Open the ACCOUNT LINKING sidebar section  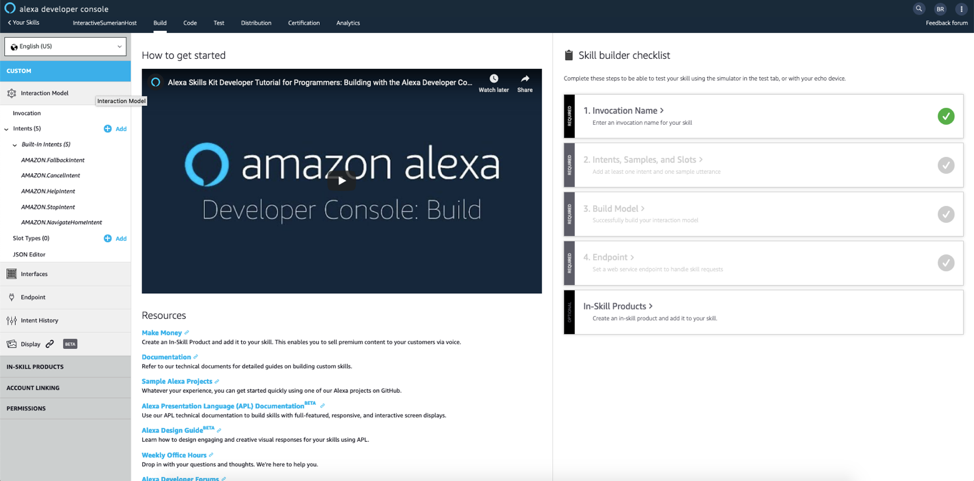coord(65,388)
